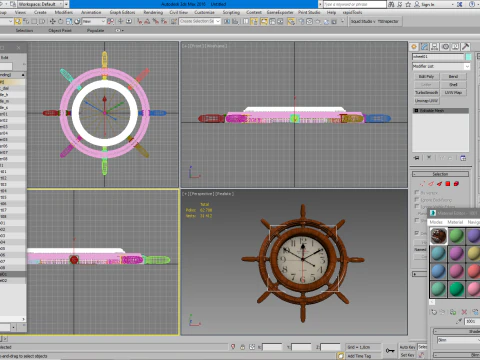The width and height of the screenshot is (480, 360).
Task: Open the Create command panel tab
Action: click(414, 47)
